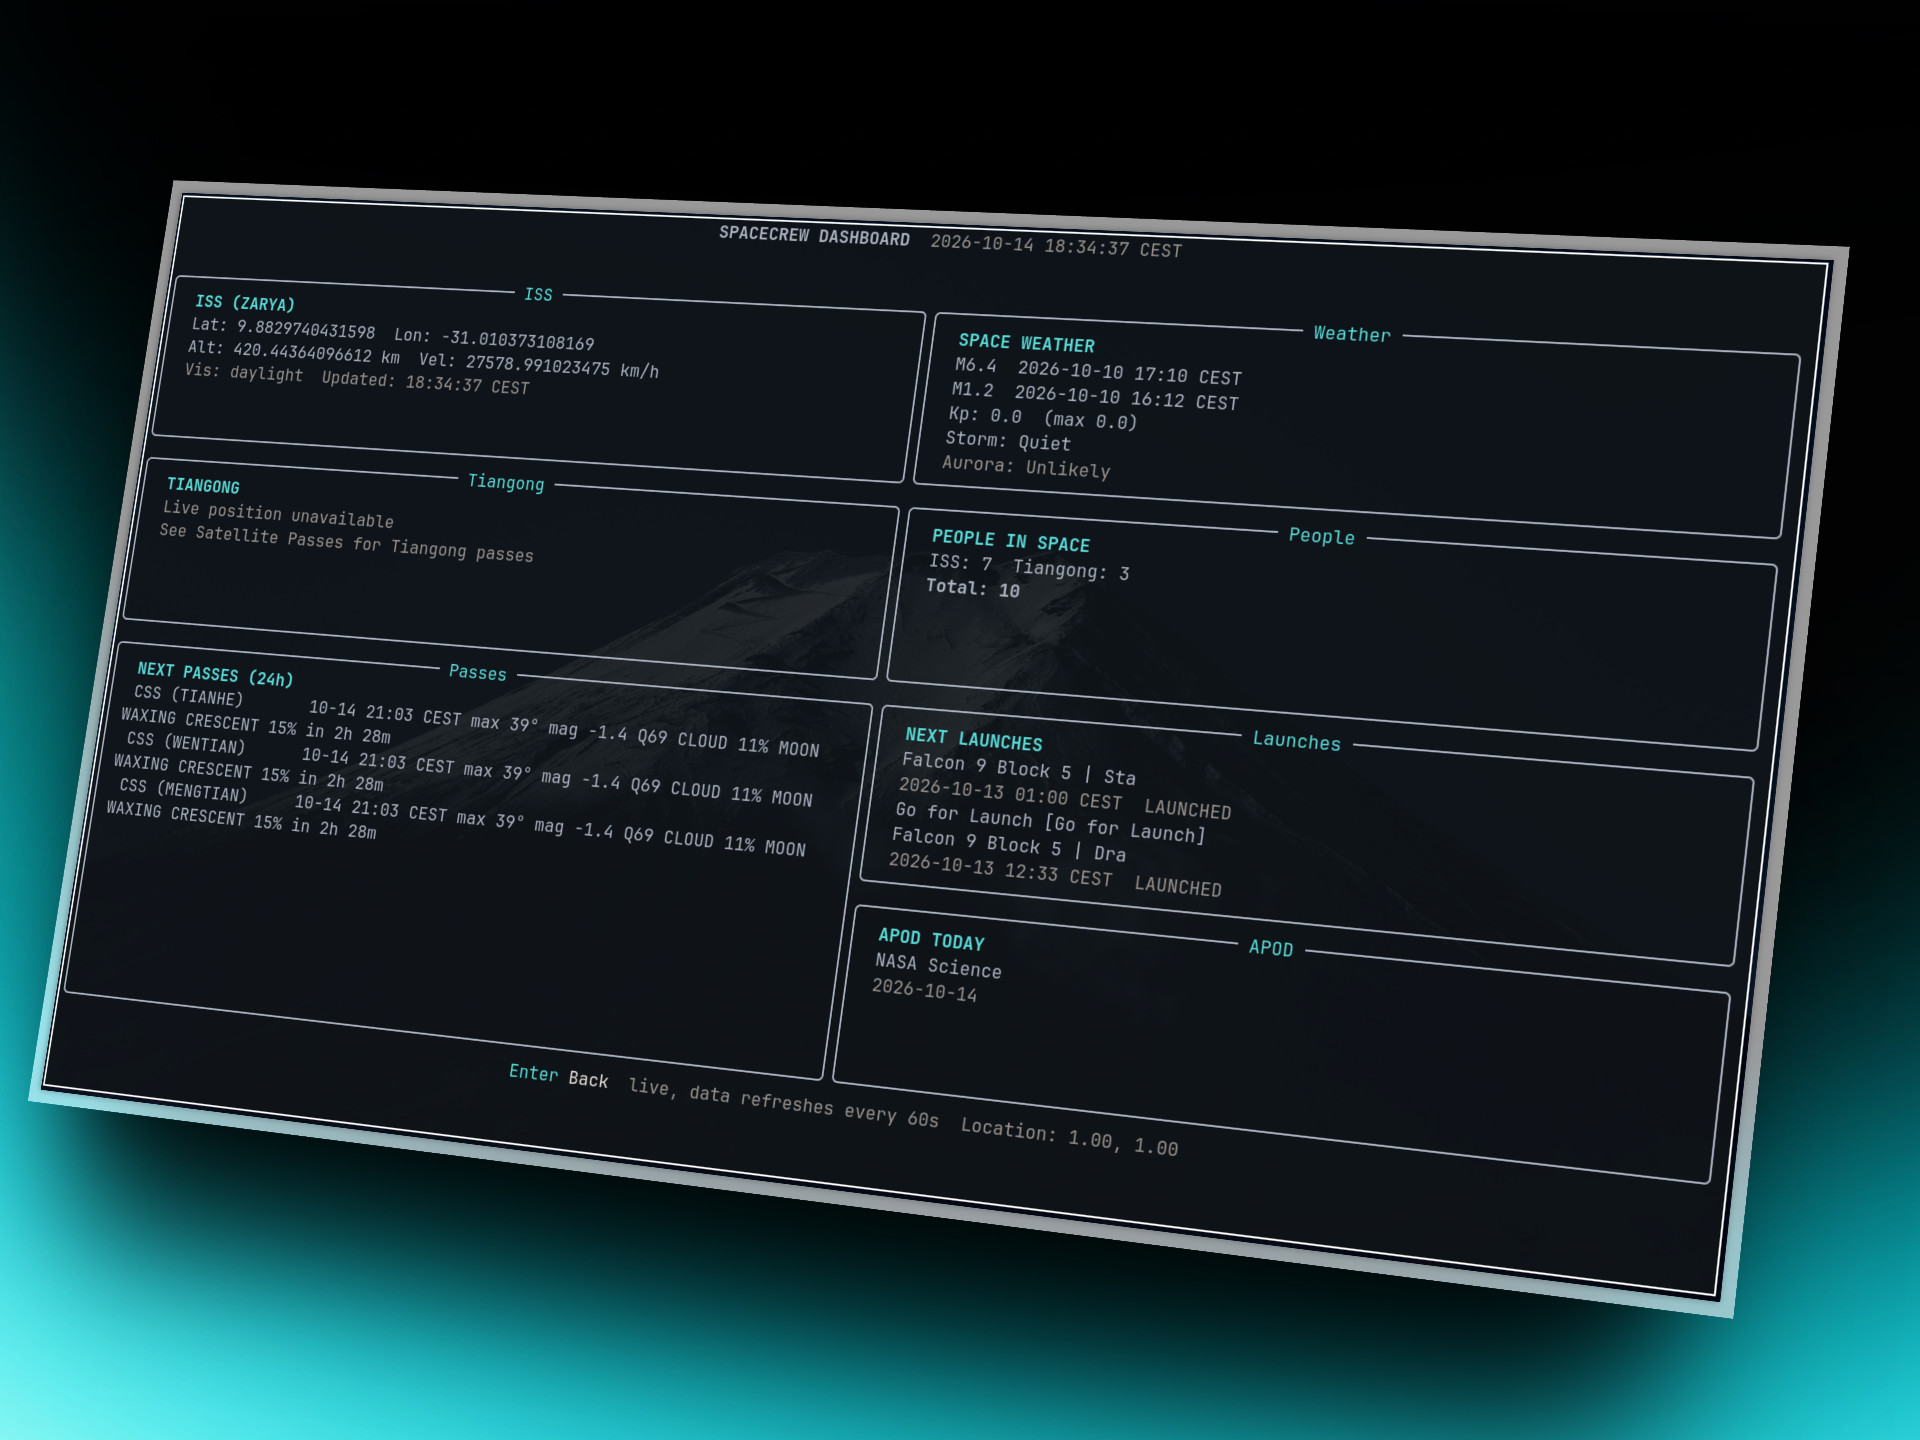Click the M1.2 flare entry

point(1095,397)
